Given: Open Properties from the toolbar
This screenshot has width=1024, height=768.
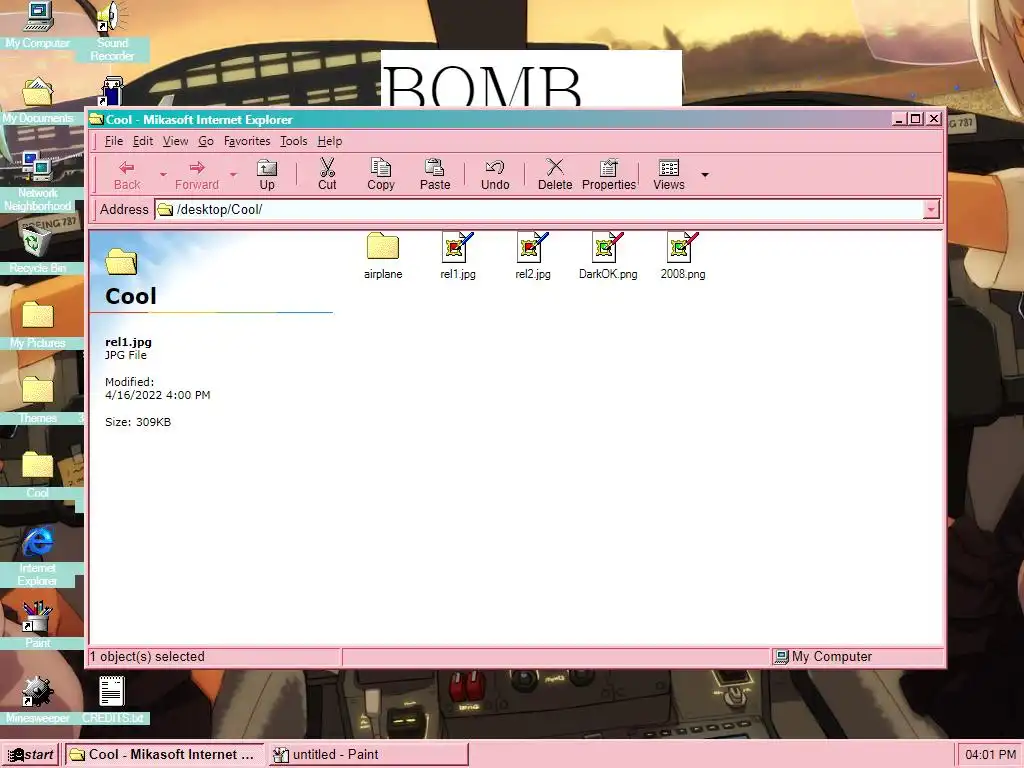Looking at the screenshot, I should [x=609, y=174].
